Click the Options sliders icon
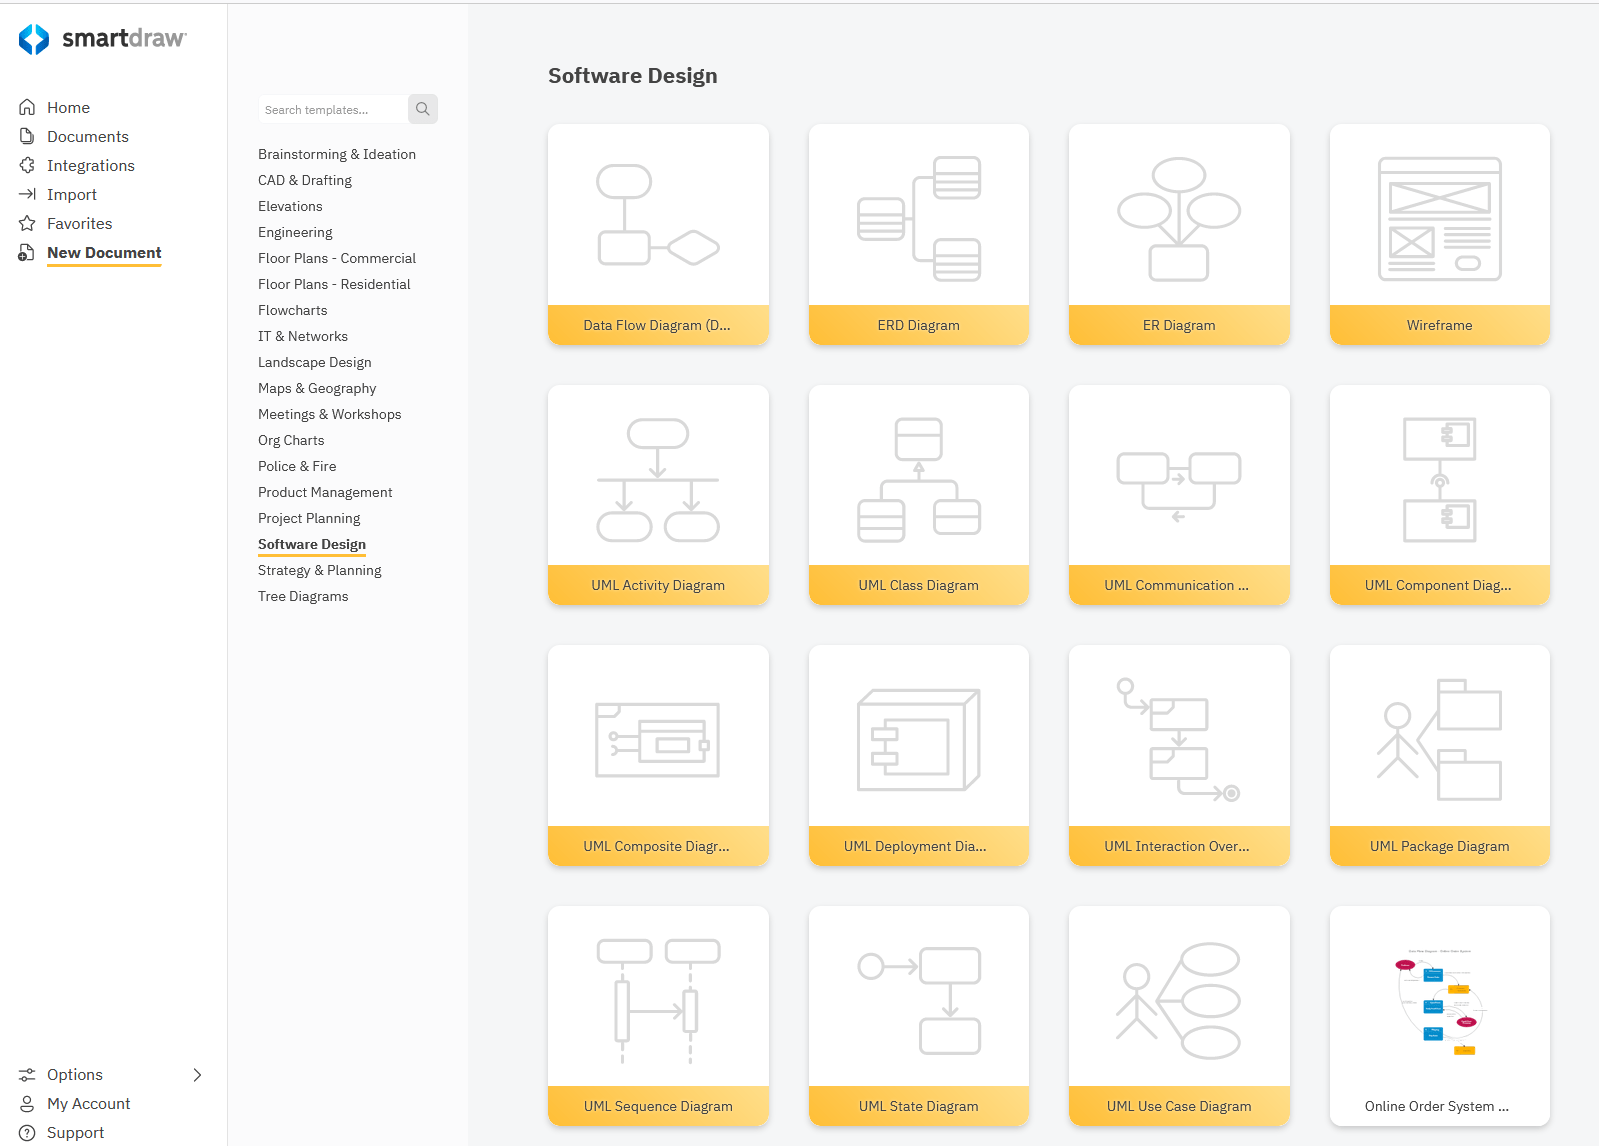The image size is (1599, 1146). click(27, 1075)
